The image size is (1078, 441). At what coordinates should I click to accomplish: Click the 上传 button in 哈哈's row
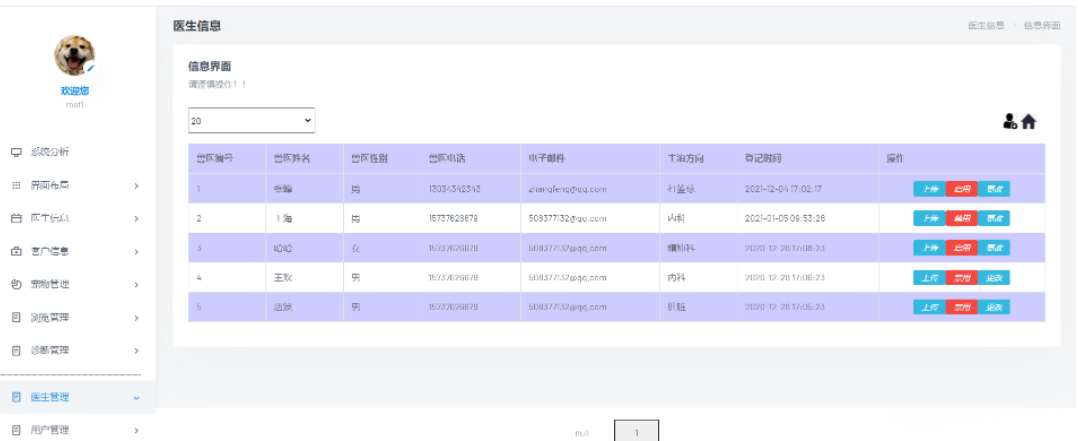[x=930, y=248]
